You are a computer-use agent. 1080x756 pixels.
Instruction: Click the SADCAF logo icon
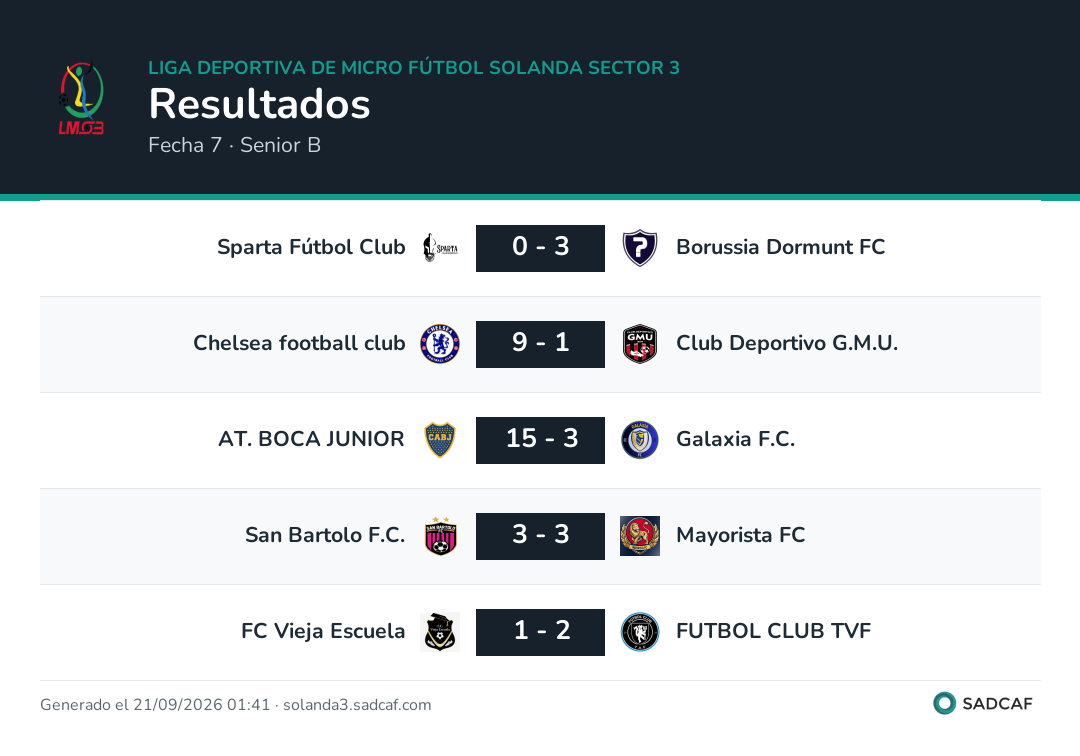(x=944, y=703)
